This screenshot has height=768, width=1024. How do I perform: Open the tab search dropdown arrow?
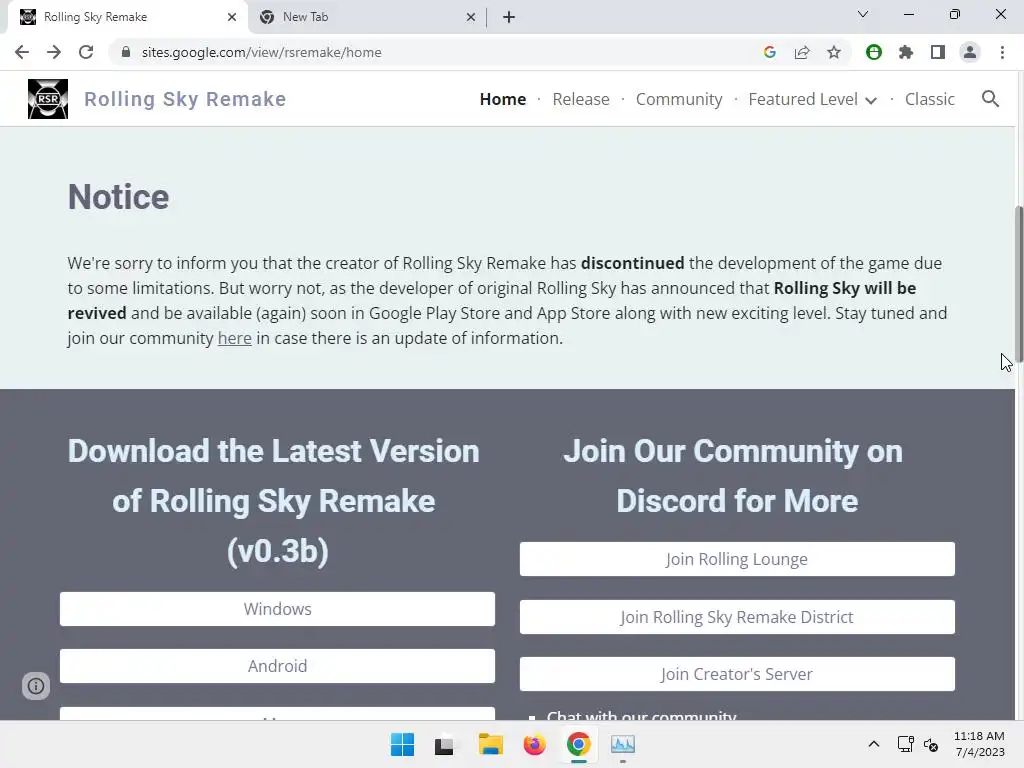click(x=863, y=14)
